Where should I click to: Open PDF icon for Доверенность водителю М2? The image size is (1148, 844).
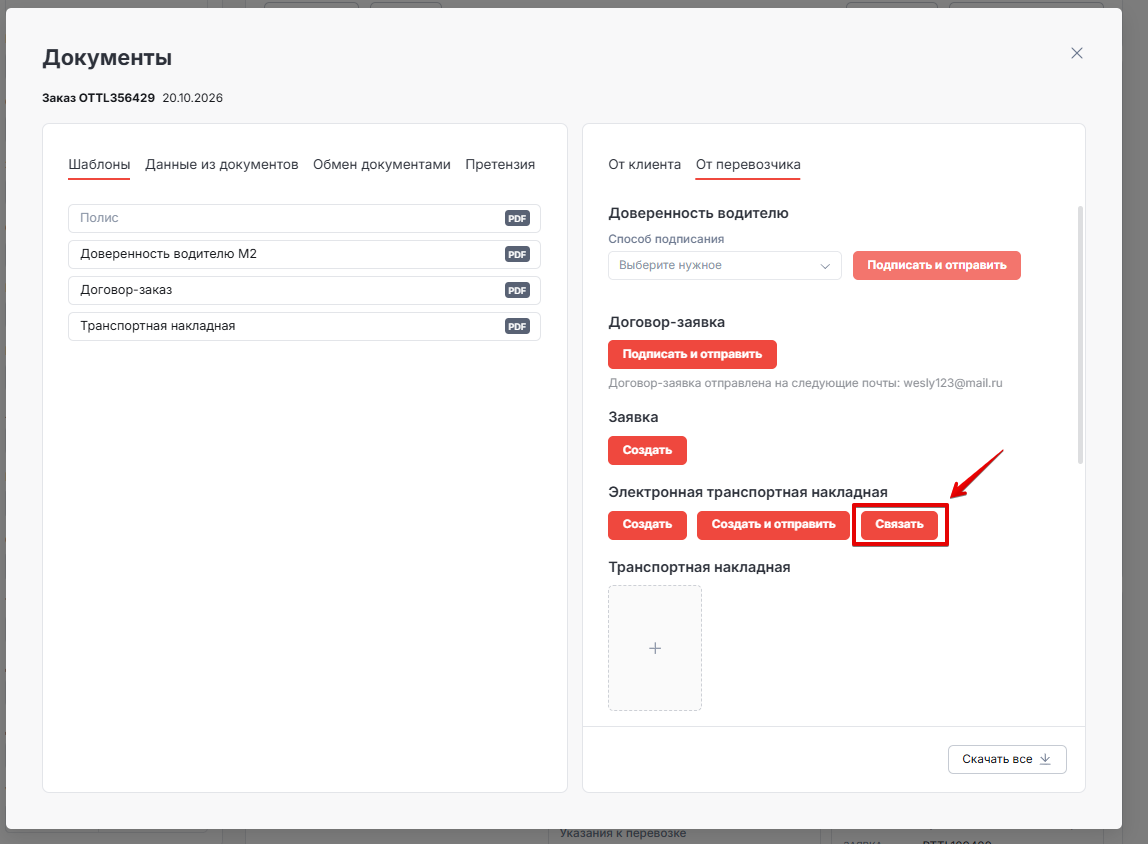pos(517,254)
